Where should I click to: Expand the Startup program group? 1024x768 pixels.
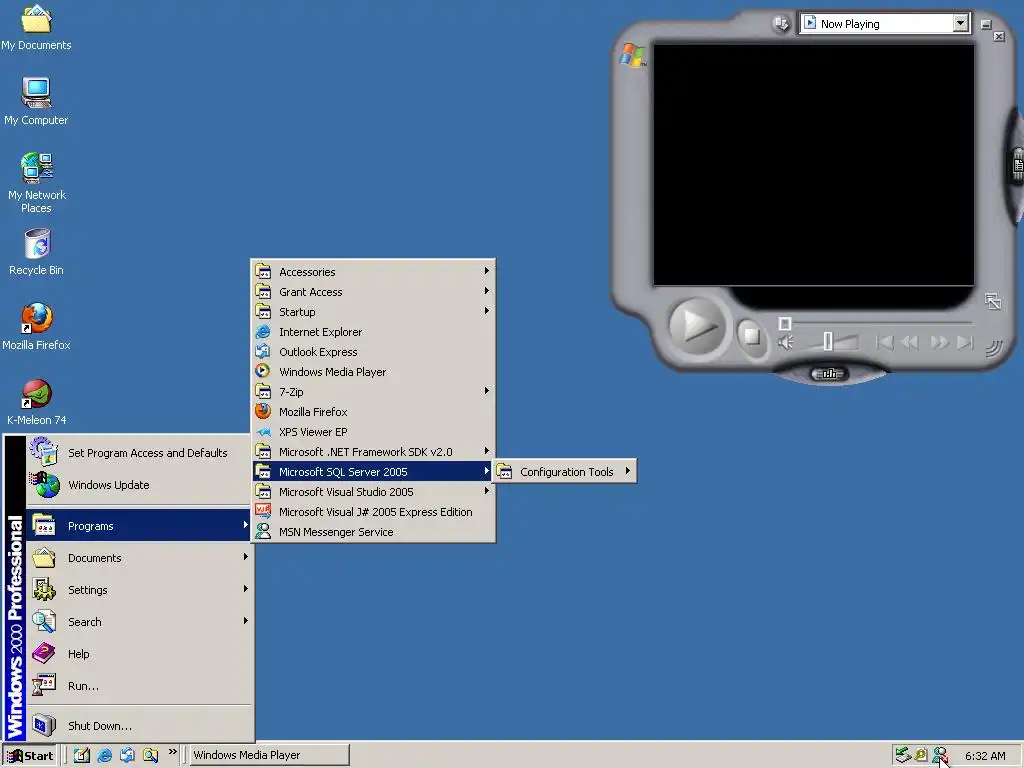373,312
